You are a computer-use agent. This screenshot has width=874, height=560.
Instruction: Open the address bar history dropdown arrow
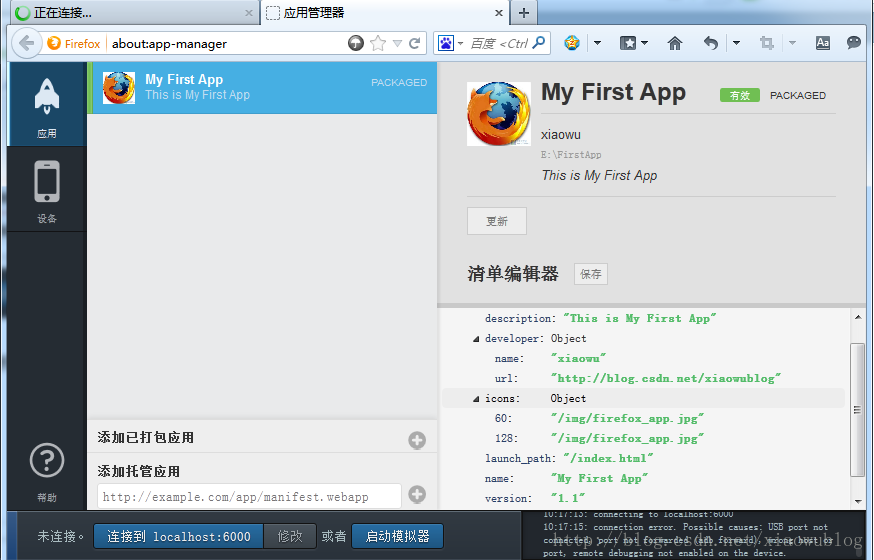pos(397,43)
